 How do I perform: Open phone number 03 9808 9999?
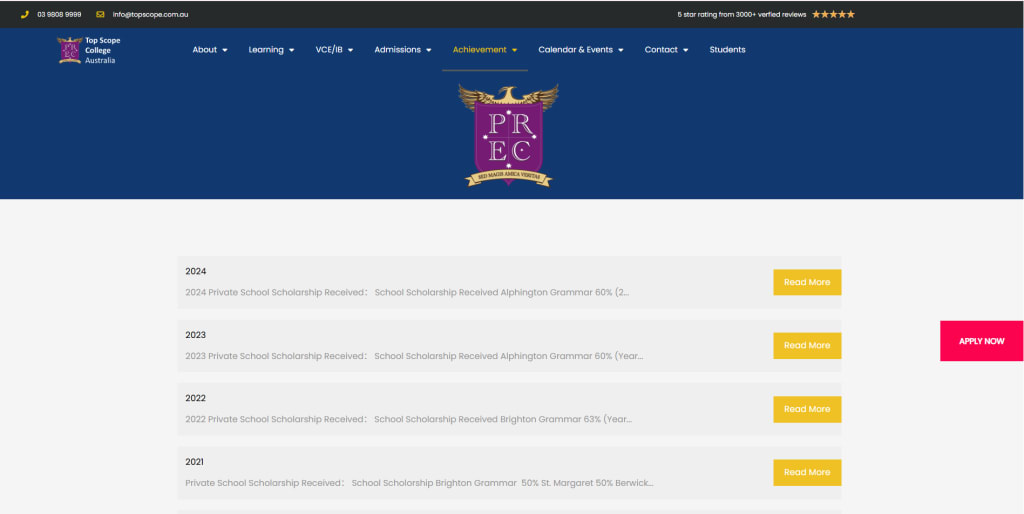(59, 14)
